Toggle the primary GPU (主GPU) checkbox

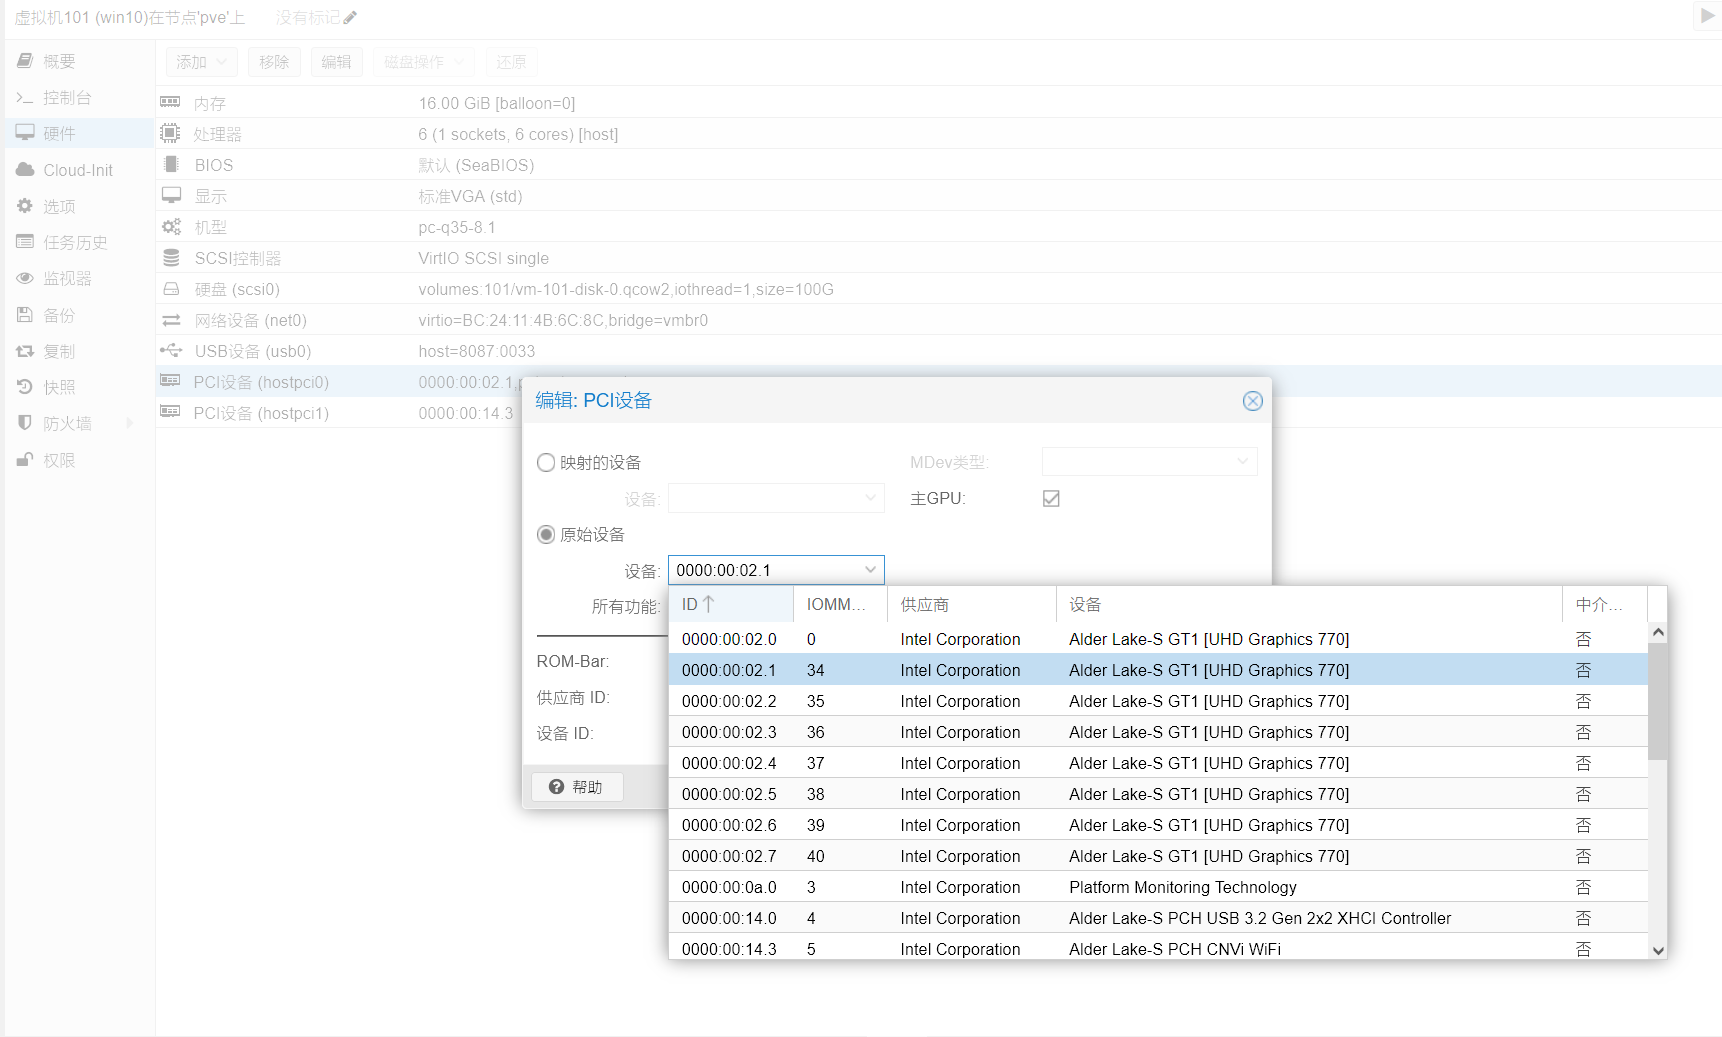[1051, 499]
